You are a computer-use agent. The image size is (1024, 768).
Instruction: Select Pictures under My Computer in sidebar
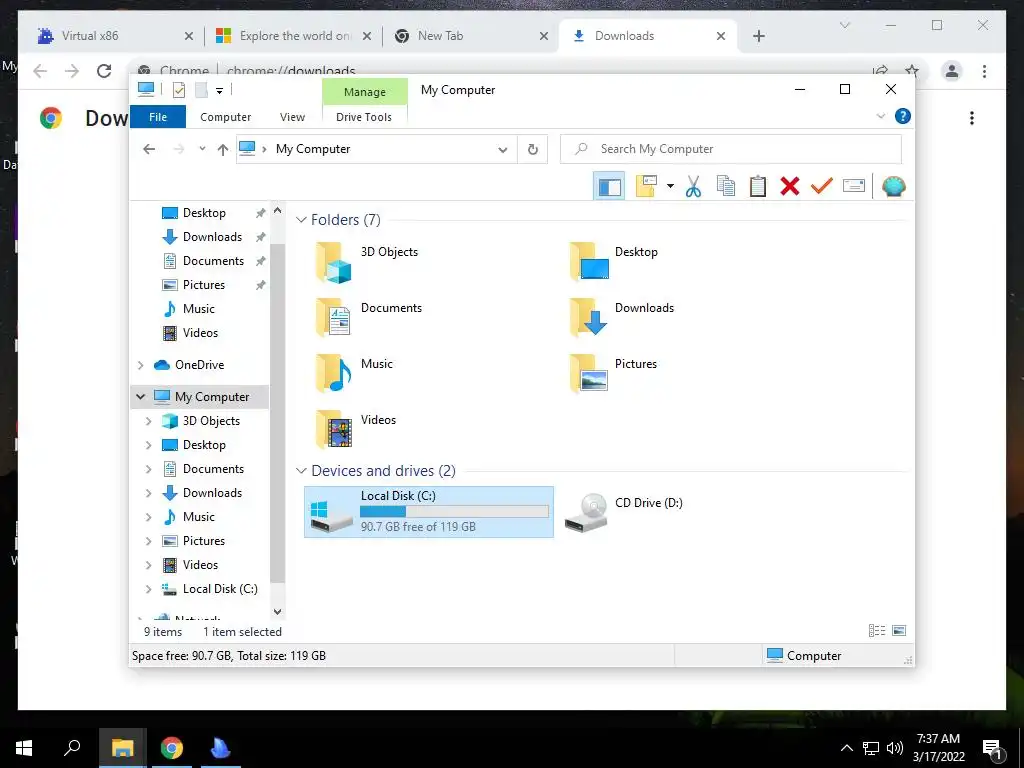(x=204, y=541)
